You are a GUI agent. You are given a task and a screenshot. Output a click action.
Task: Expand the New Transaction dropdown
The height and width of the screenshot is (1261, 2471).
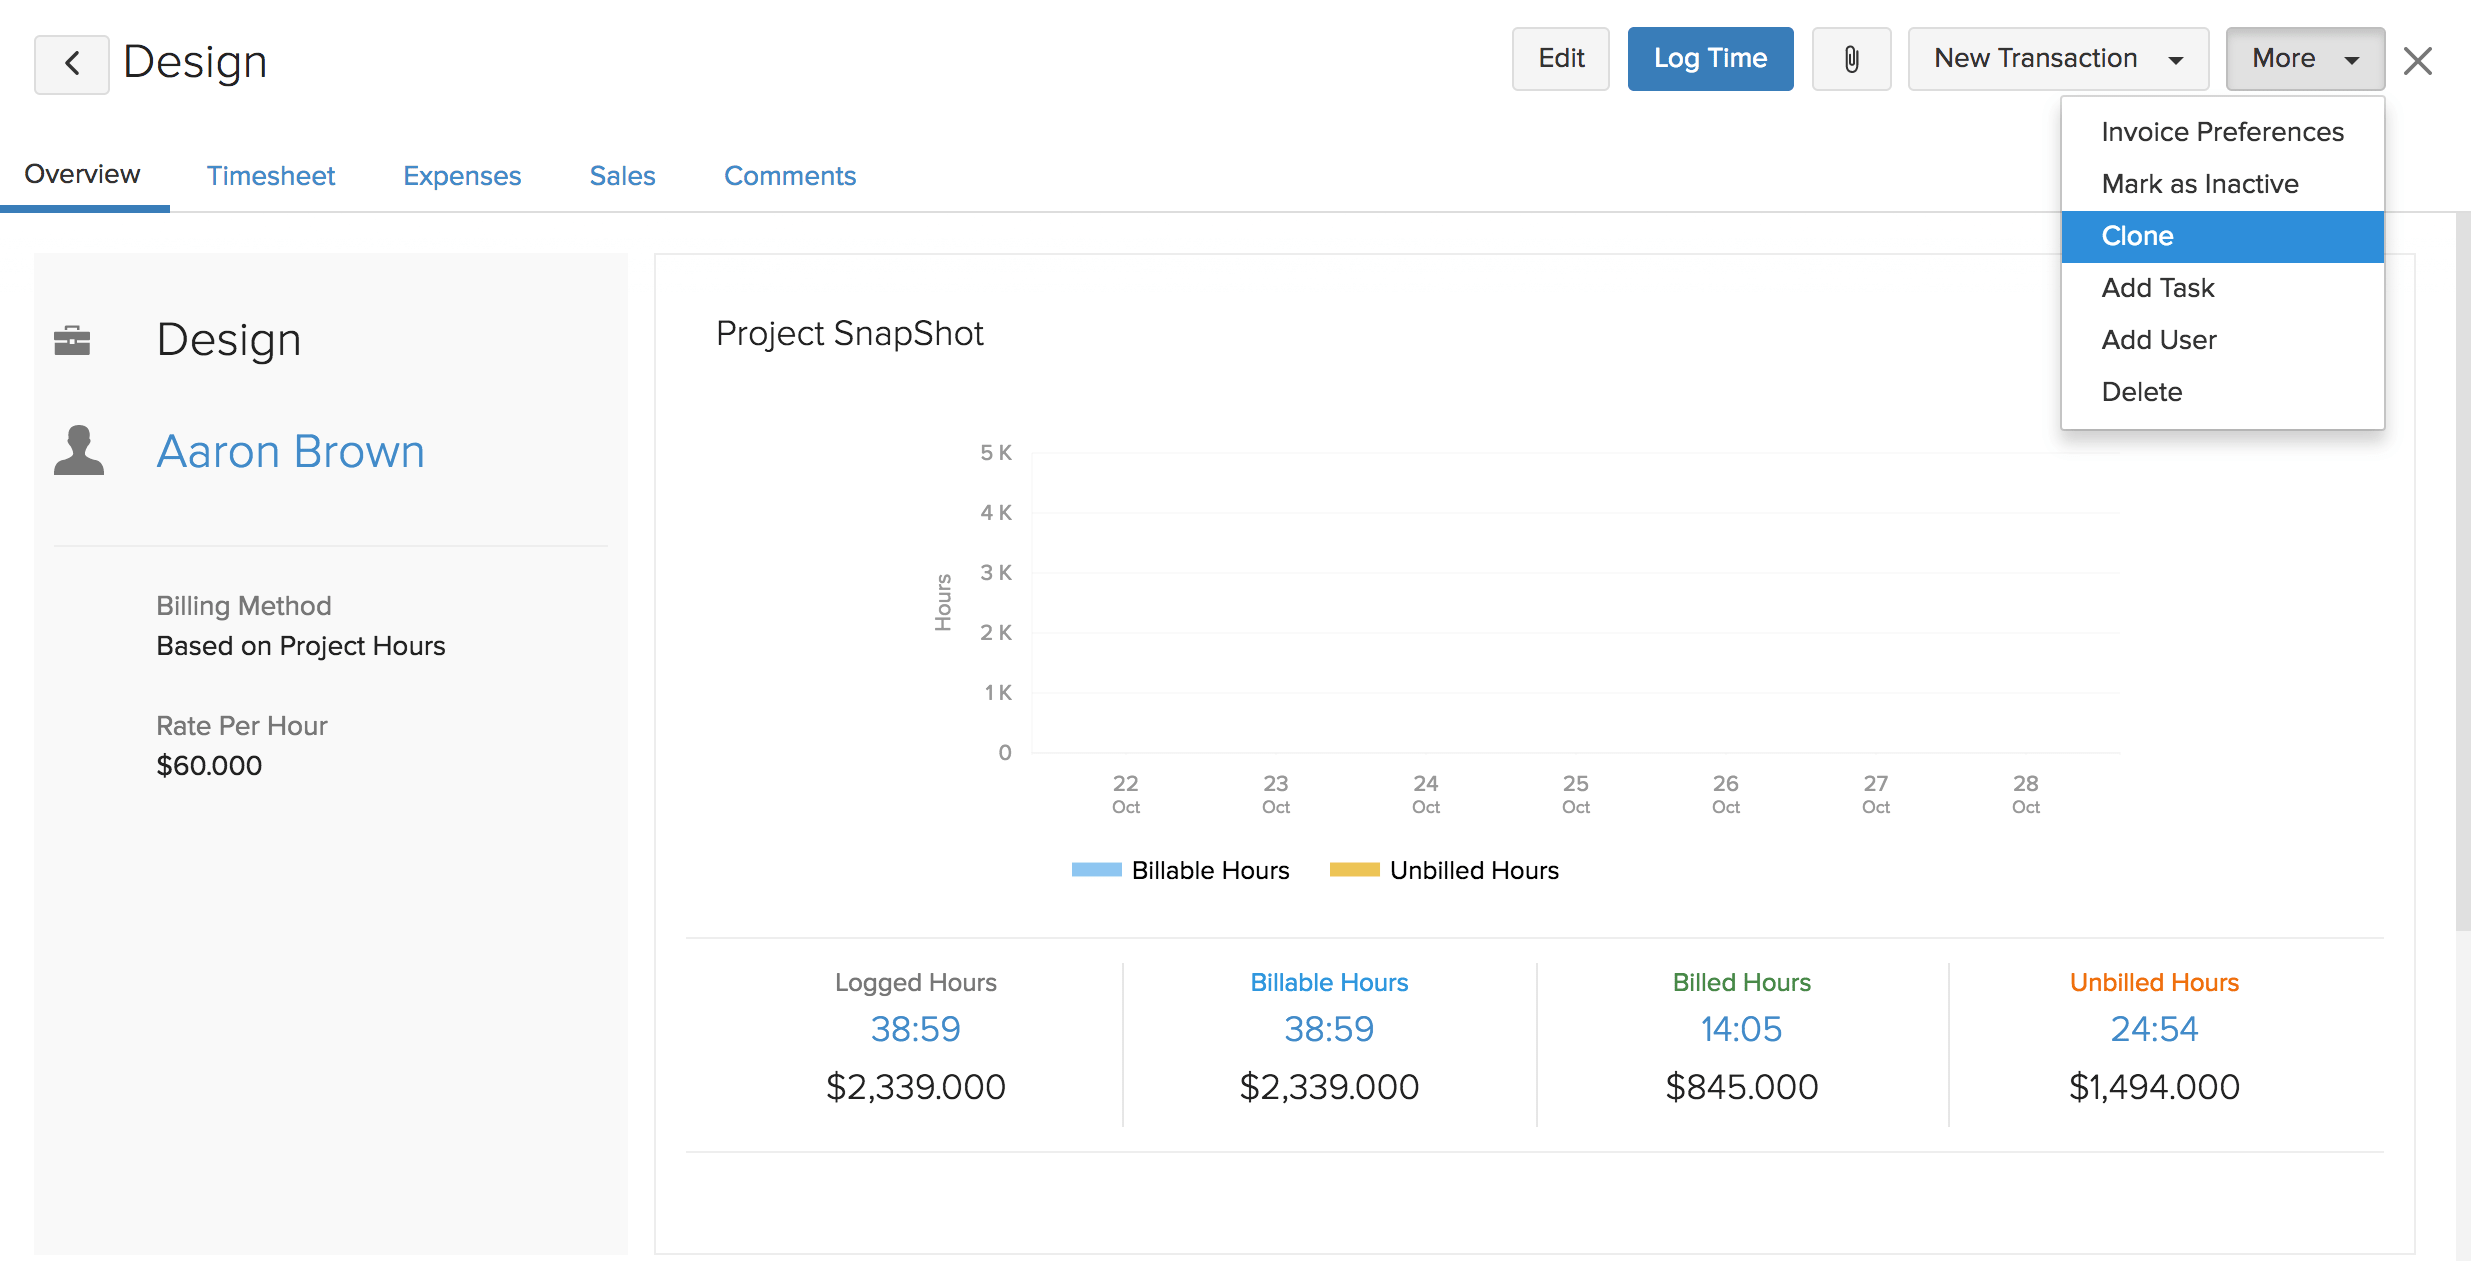coord(2057,59)
